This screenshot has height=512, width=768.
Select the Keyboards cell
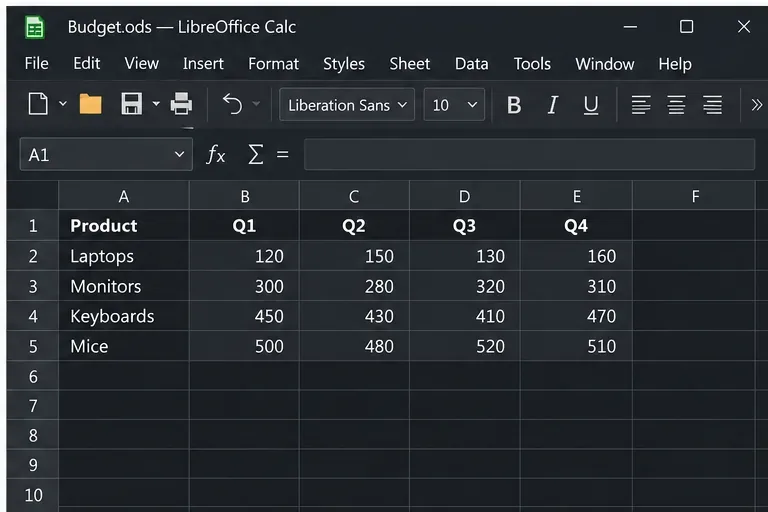tap(124, 316)
